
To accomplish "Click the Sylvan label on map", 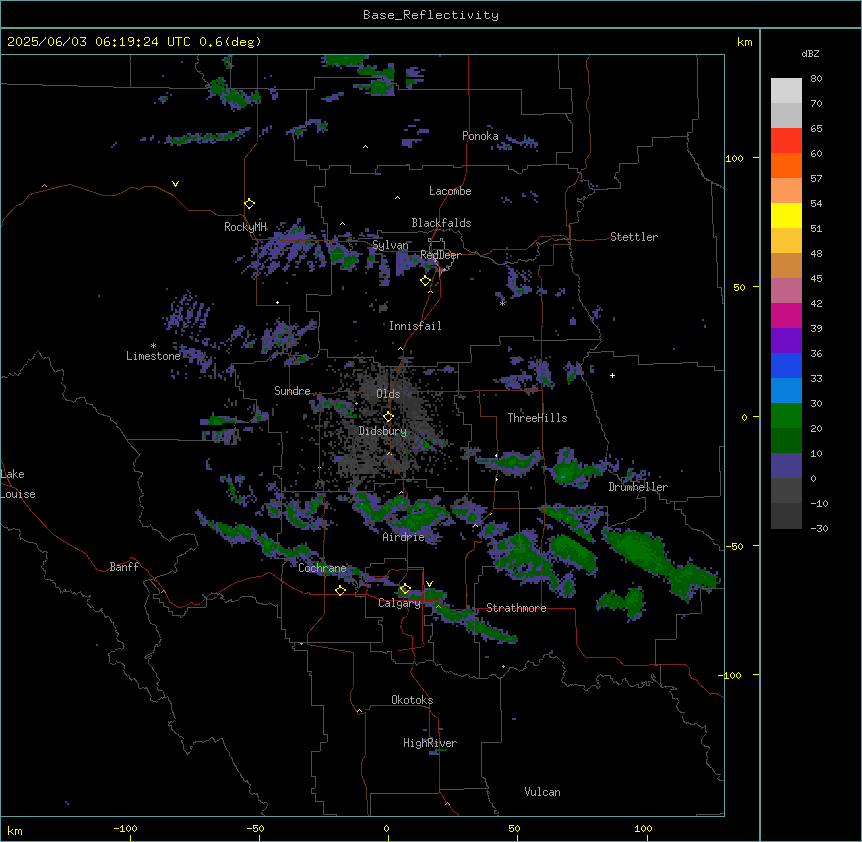I will pos(390,245).
